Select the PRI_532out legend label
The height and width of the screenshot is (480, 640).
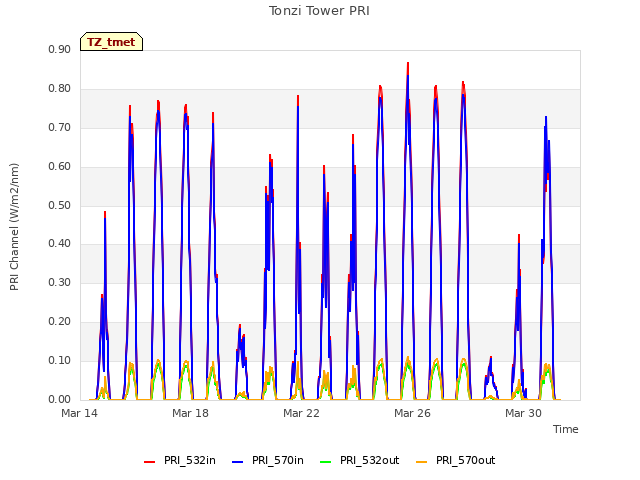370,460
